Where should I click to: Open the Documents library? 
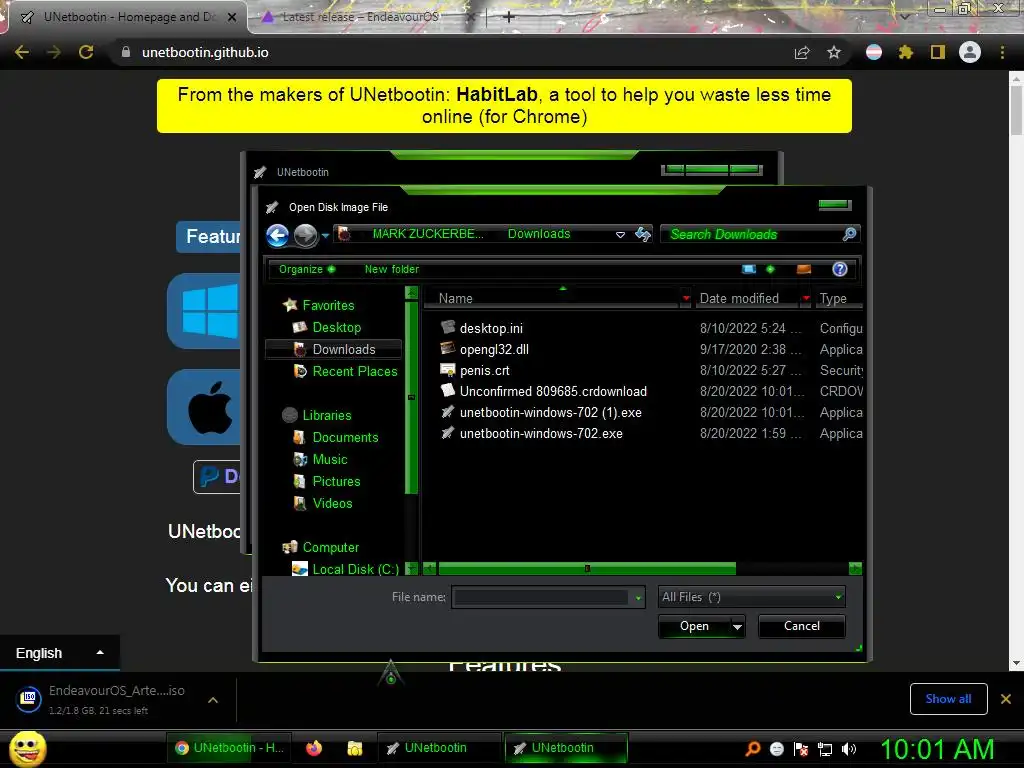tap(345, 437)
